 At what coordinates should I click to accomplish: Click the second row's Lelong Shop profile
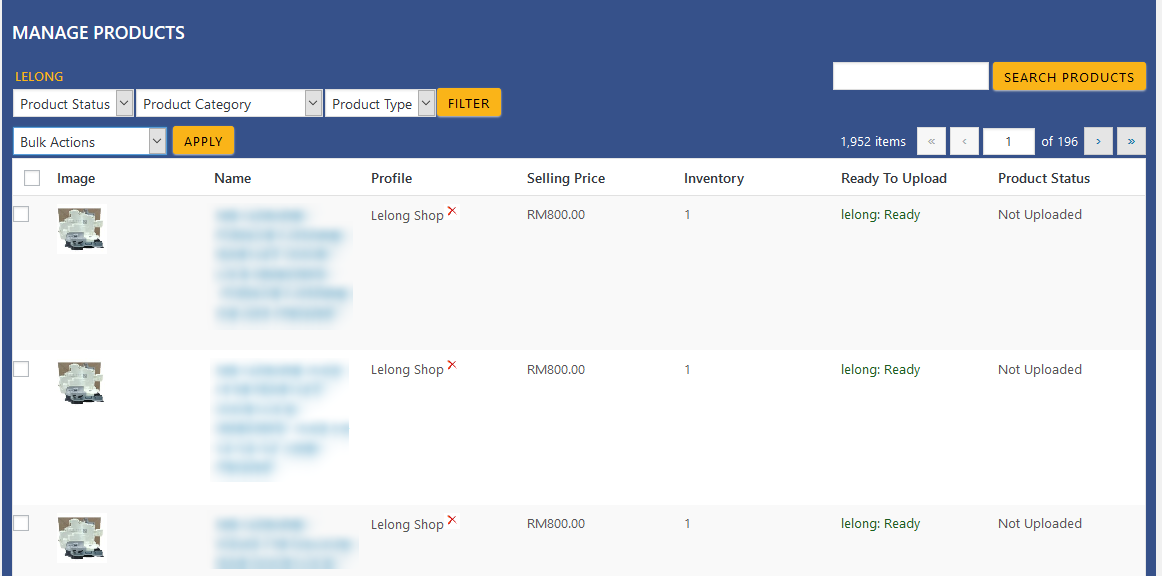coord(407,370)
